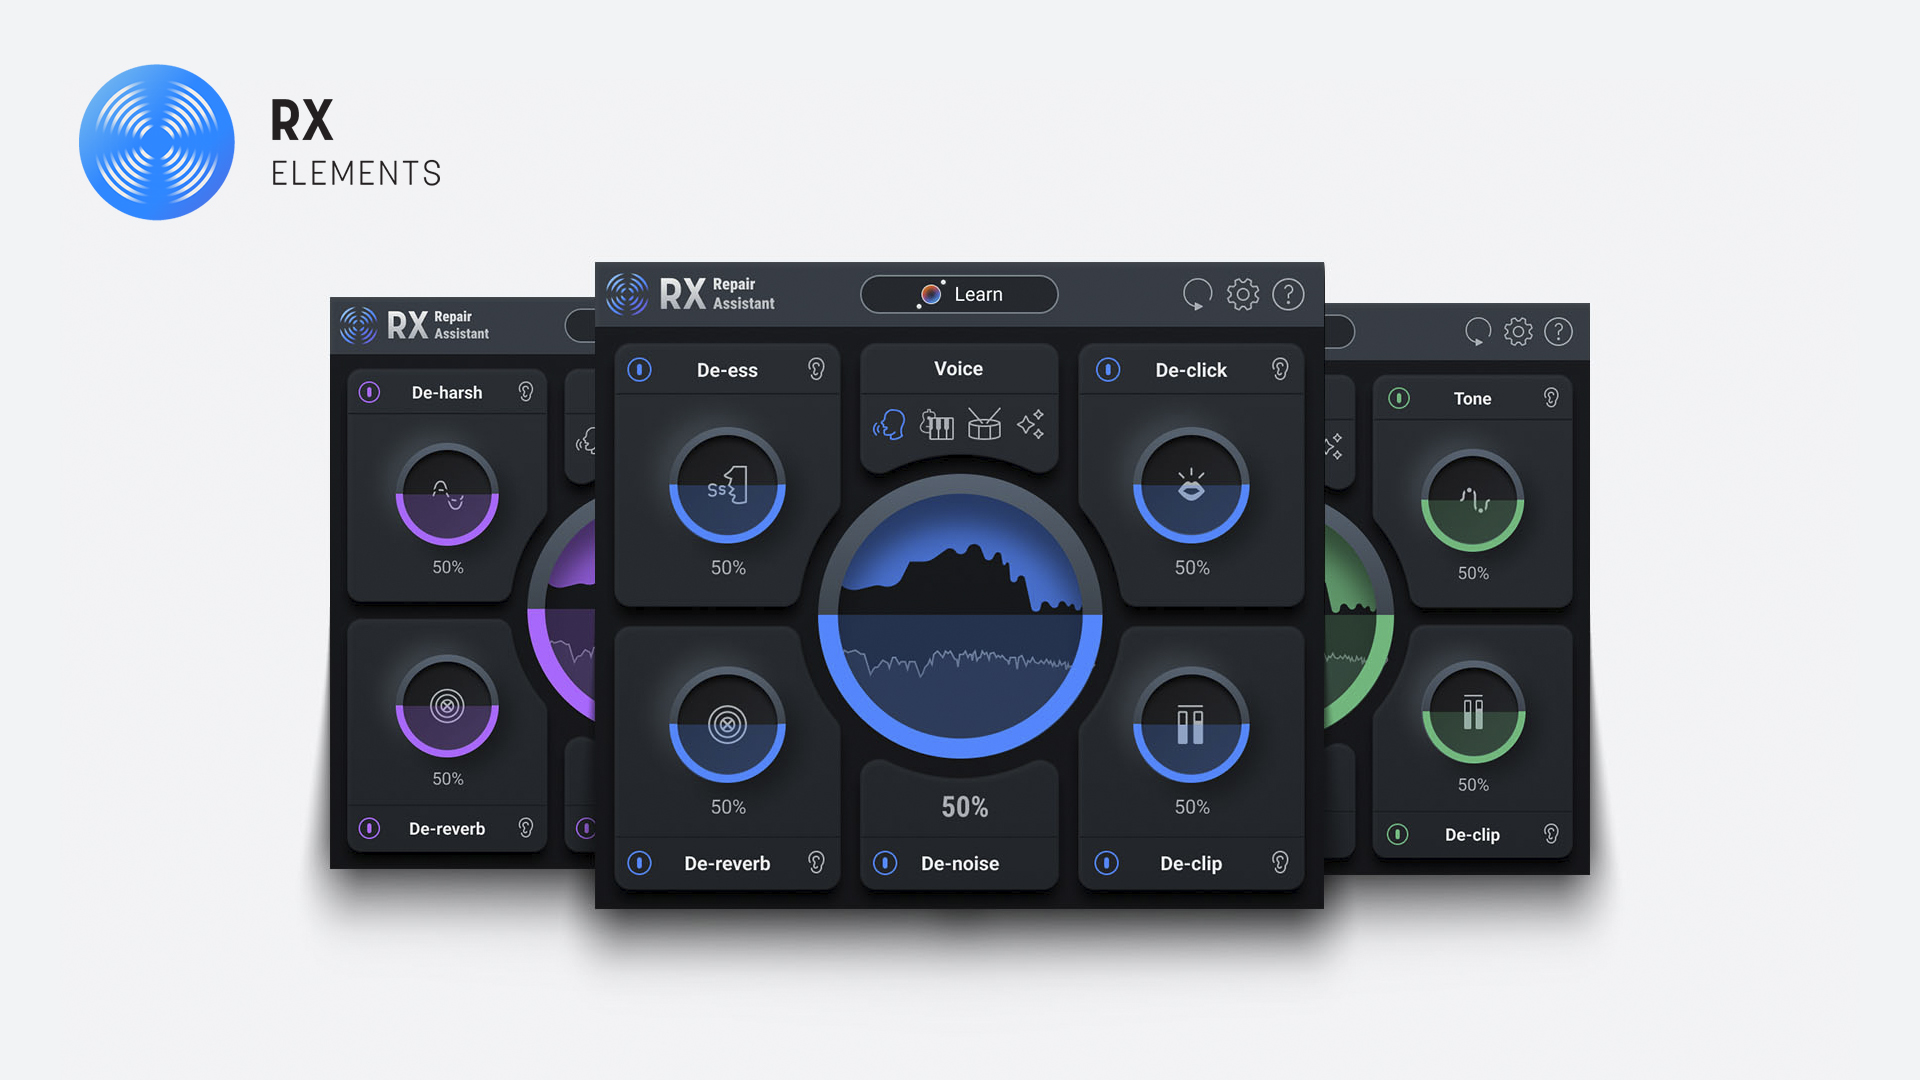Select the Percussion drum icon
The width and height of the screenshot is (1920, 1080).
pos(984,425)
